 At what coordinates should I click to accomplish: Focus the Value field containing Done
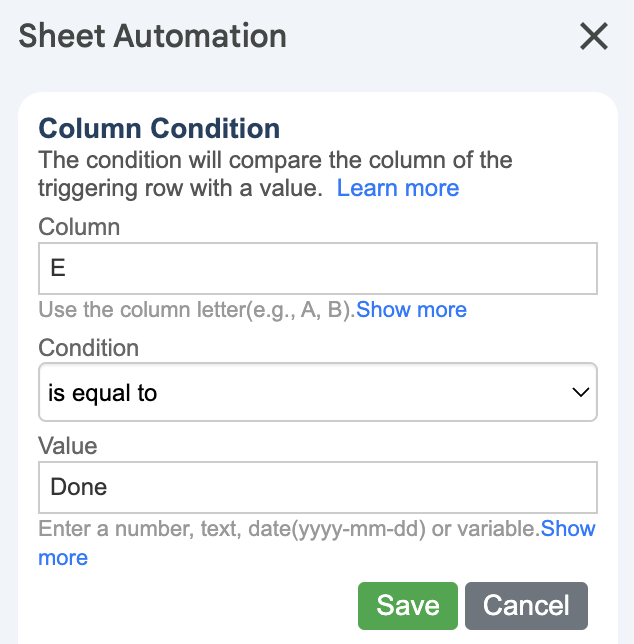317,487
